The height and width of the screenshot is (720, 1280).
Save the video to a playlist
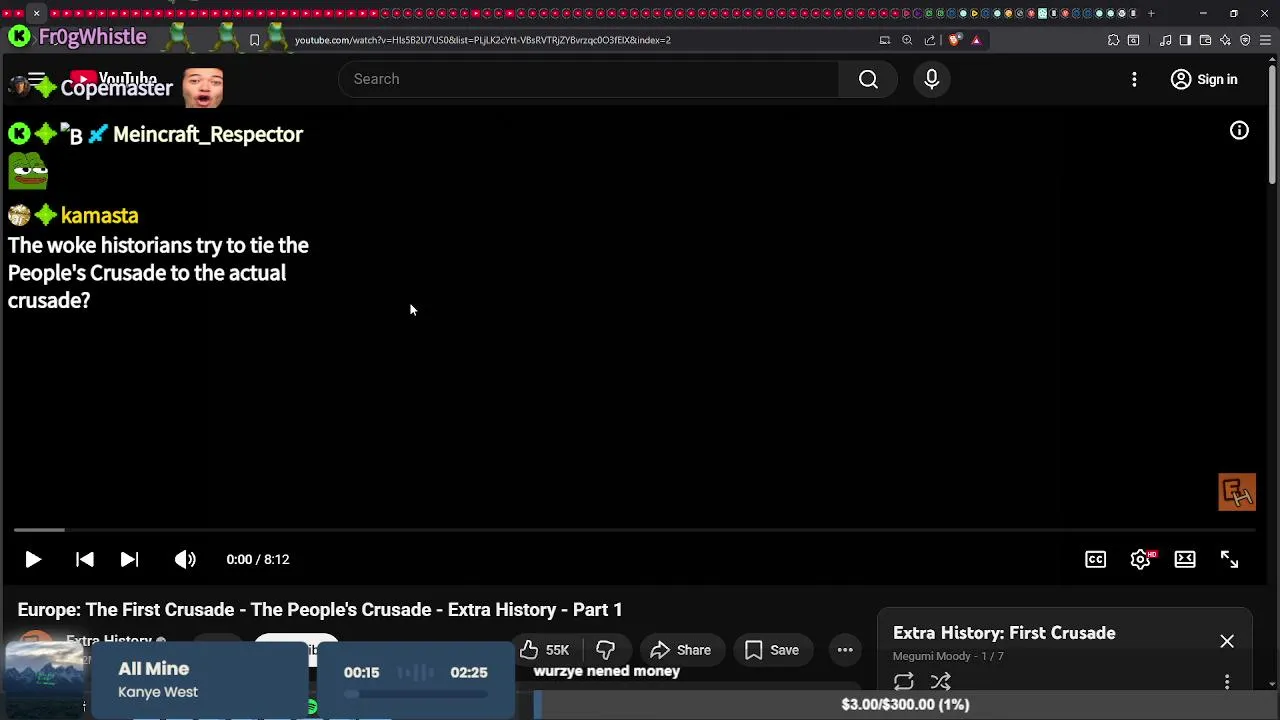[771, 650]
